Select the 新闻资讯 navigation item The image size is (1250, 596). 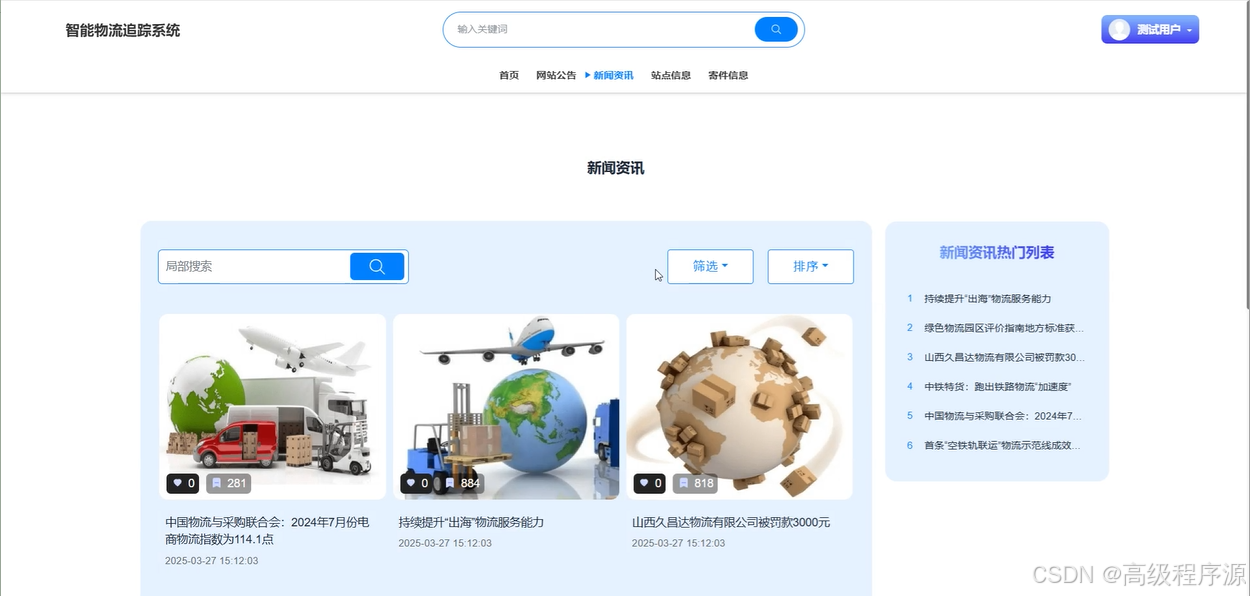(x=613, y=75)
